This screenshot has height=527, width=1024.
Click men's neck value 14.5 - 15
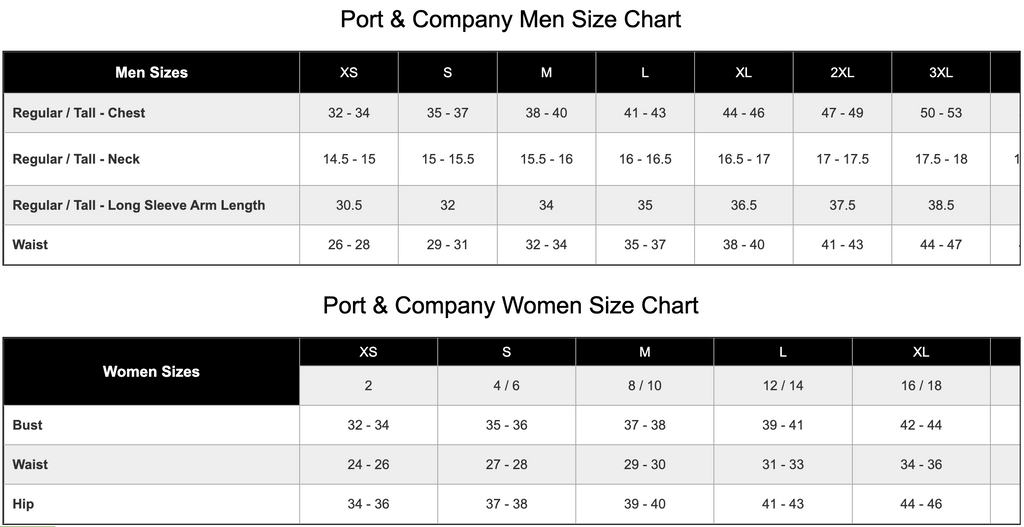point(349,159)
